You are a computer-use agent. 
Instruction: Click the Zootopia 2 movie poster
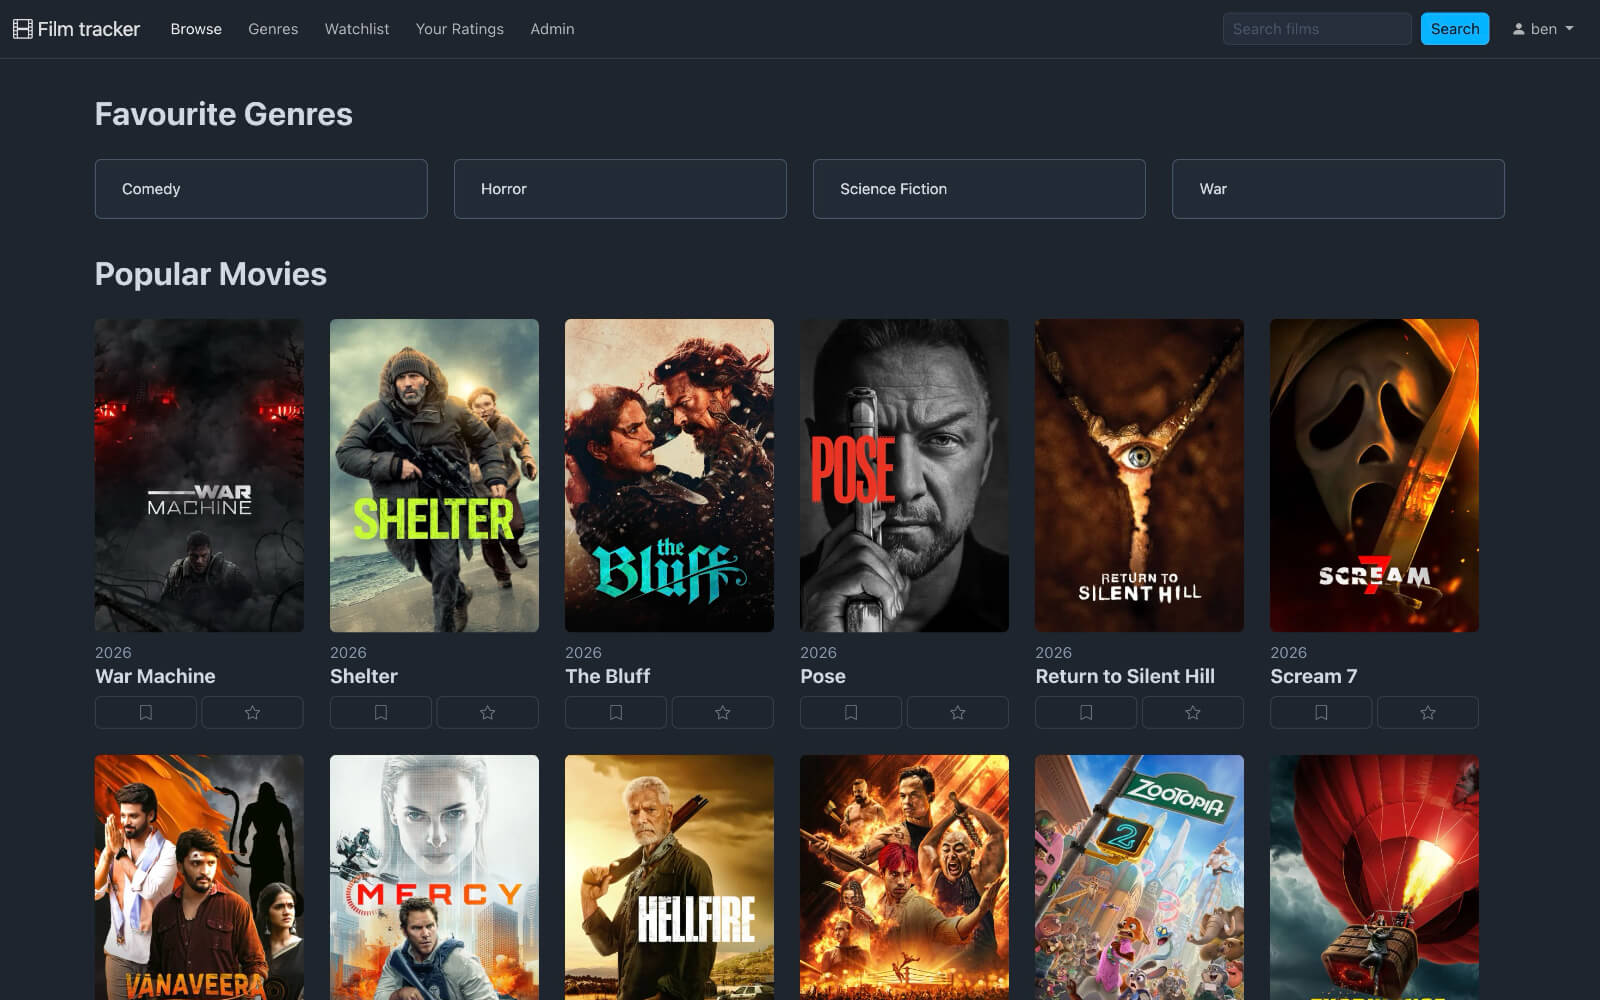[1139, 880]
